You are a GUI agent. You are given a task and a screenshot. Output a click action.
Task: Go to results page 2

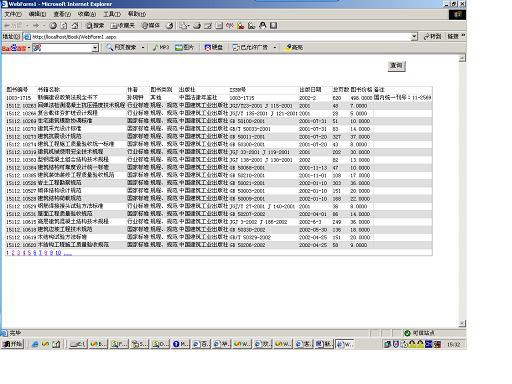coord(13,253)
